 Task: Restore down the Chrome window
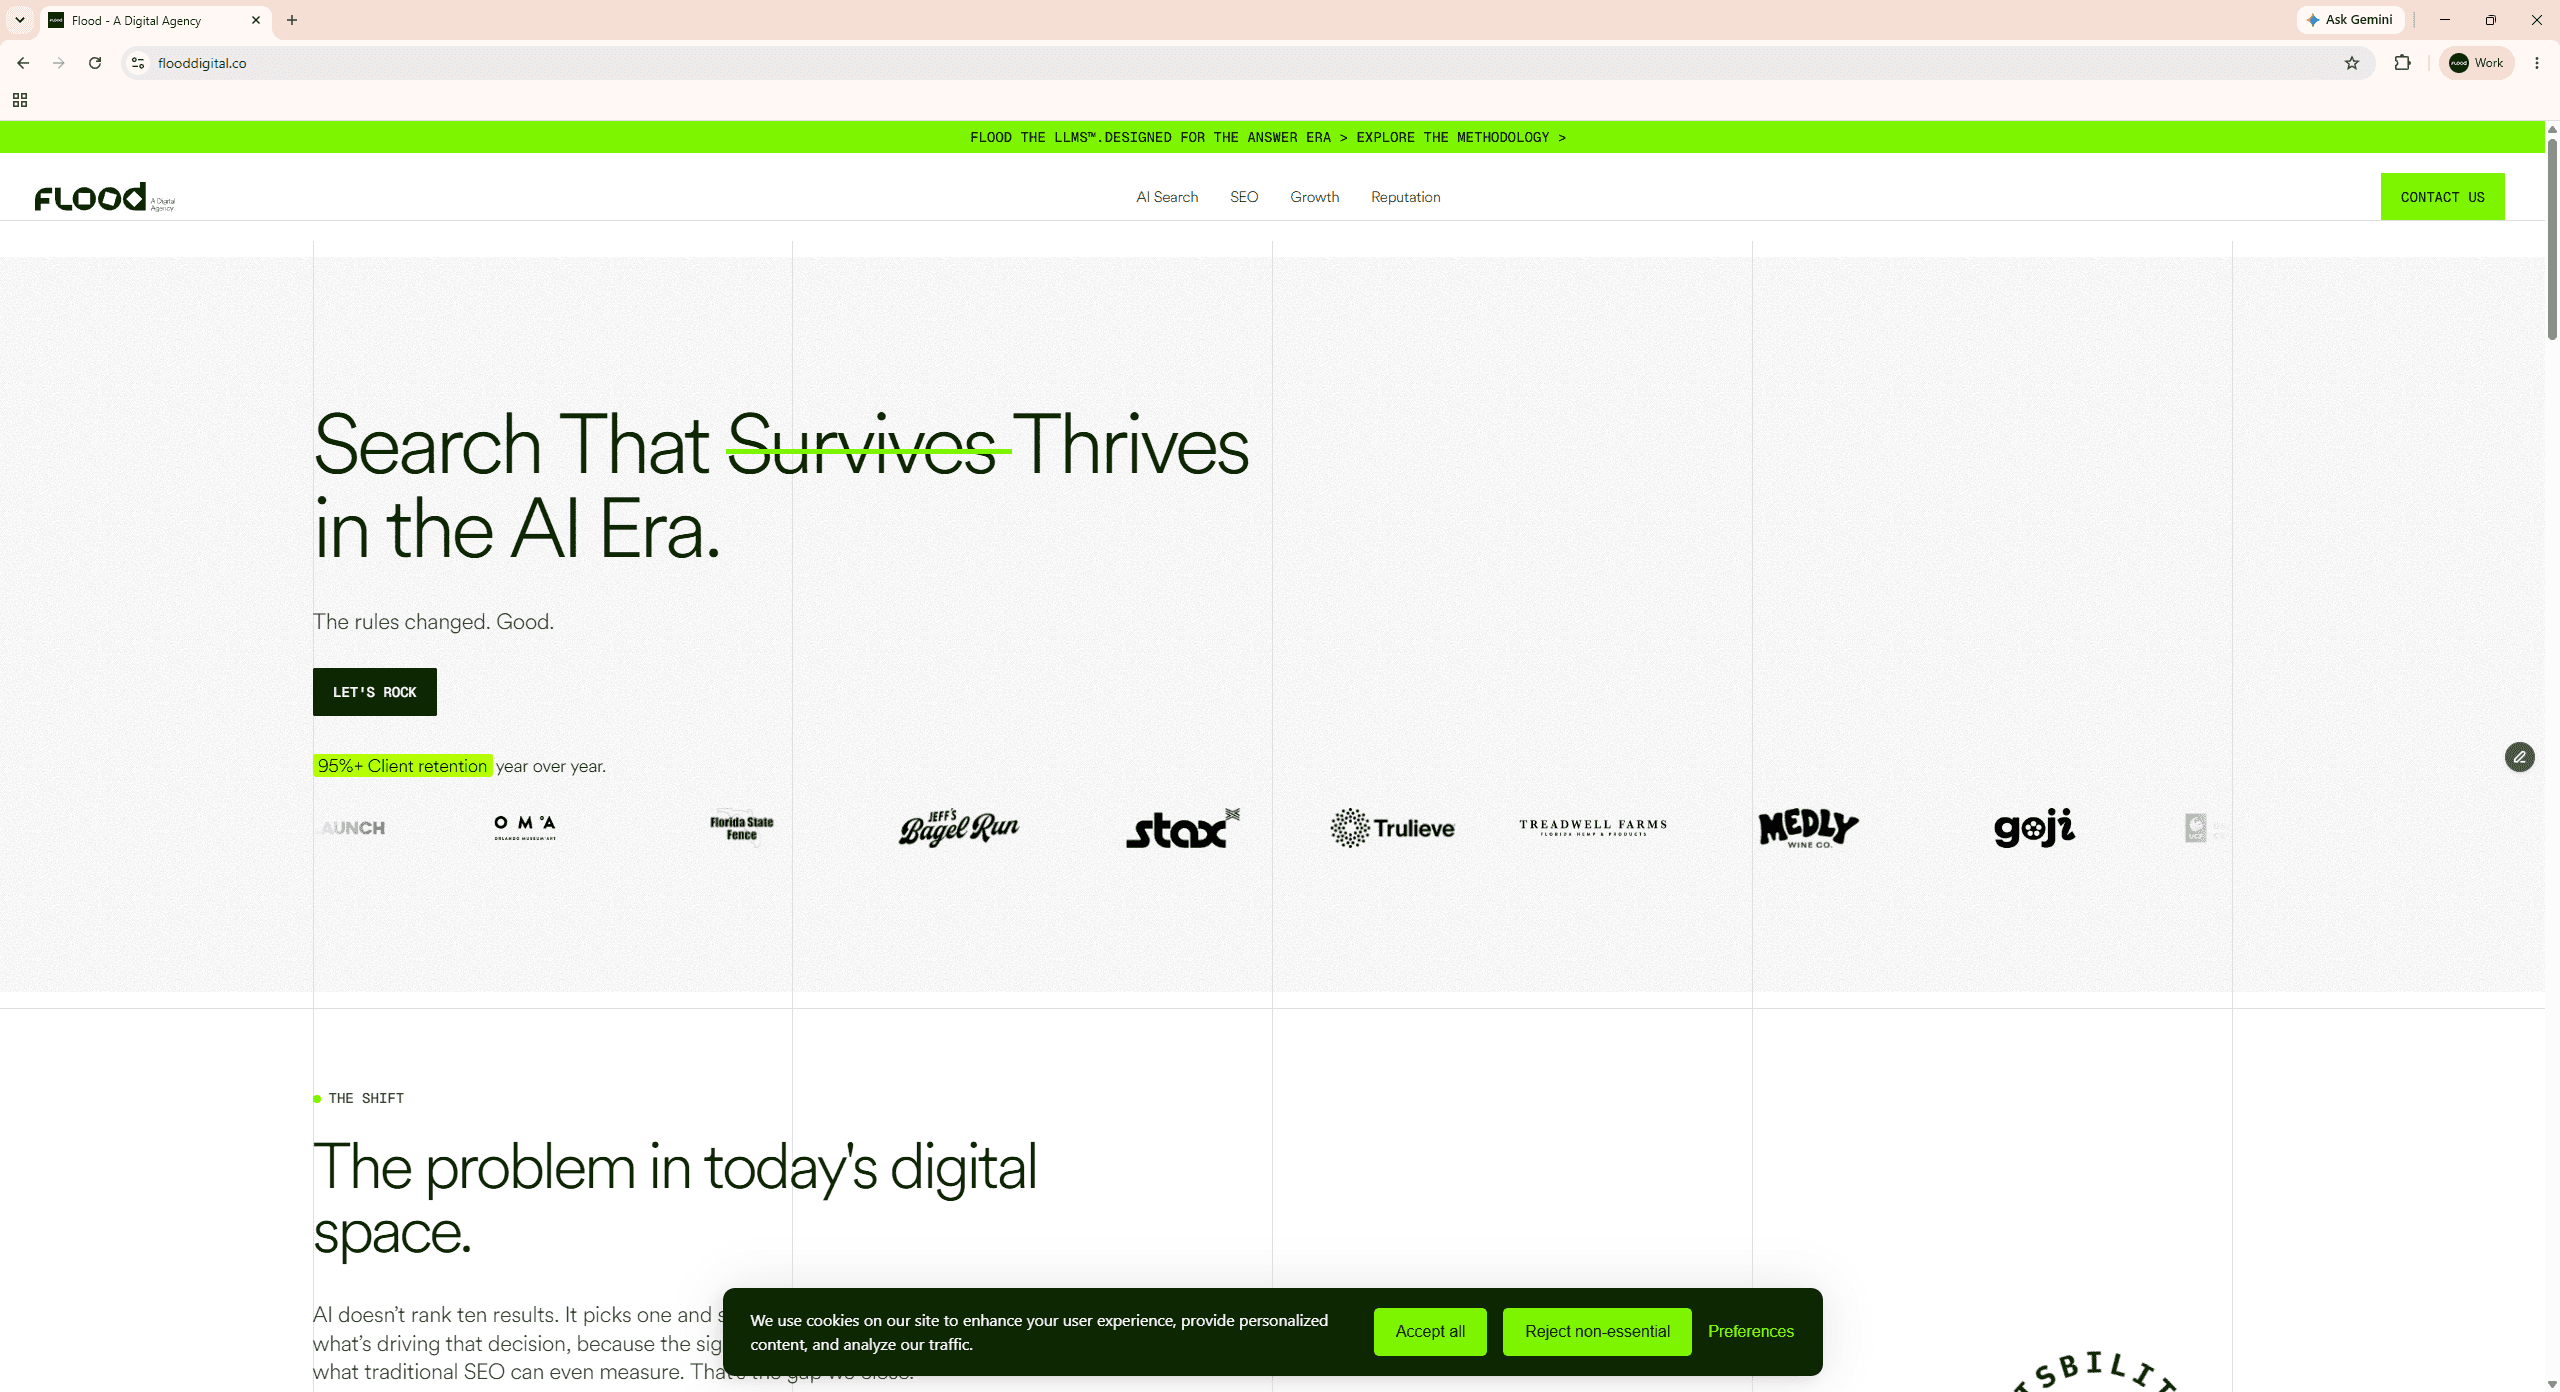[2491, 20]
